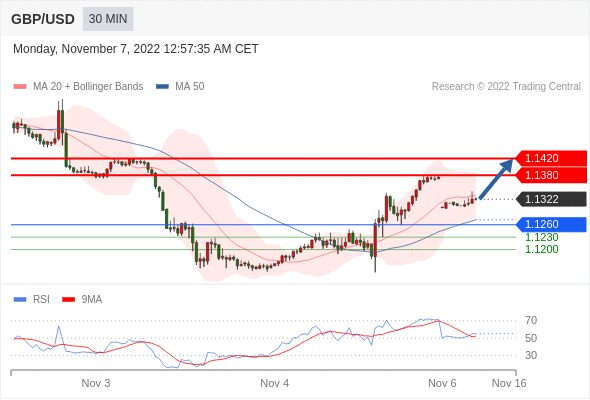
Task: Click the chart timestamp header text
Action: (x=136, y=49)
